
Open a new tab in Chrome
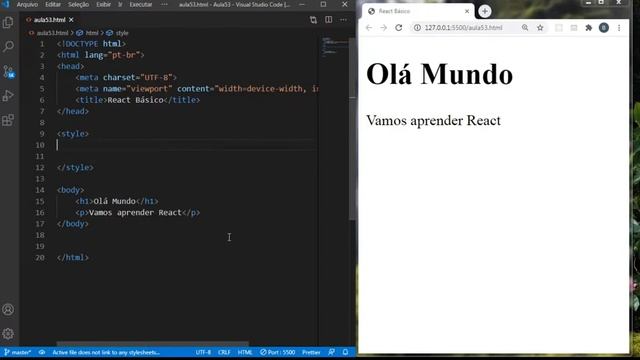(x=484, y=11)
